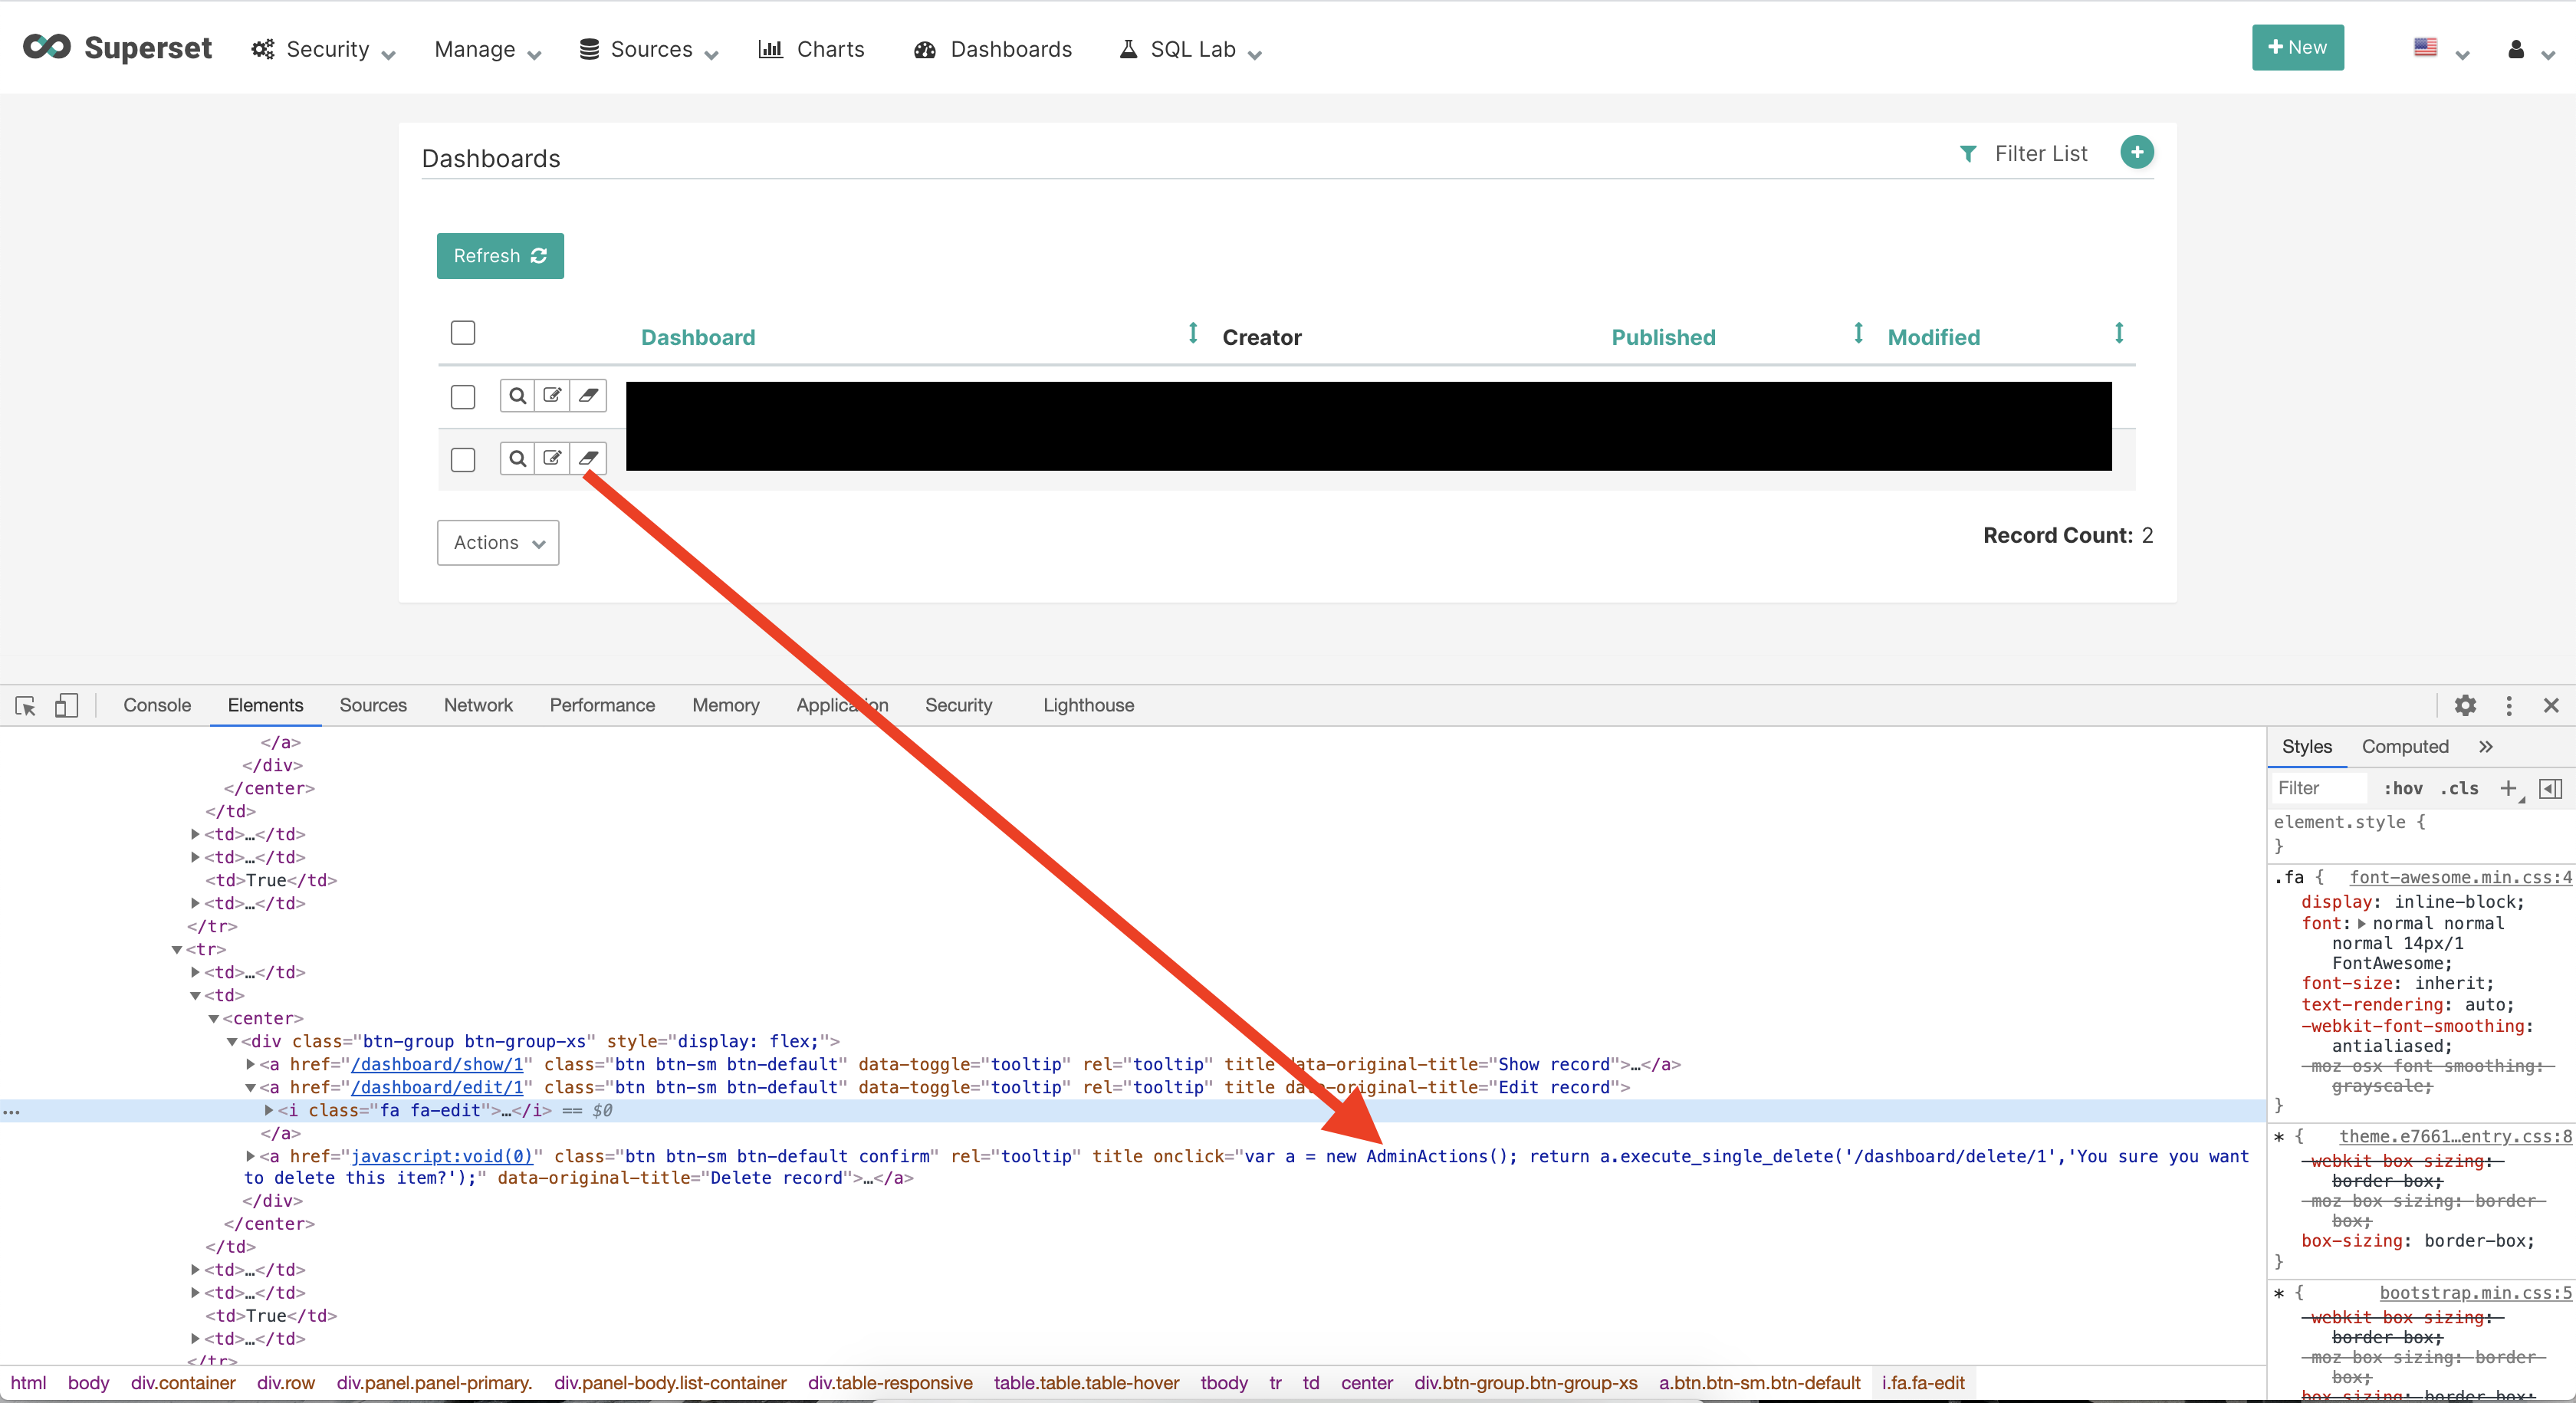Delete record using the eraser icon
The image size is (2576, 1403).
[588, 396]
